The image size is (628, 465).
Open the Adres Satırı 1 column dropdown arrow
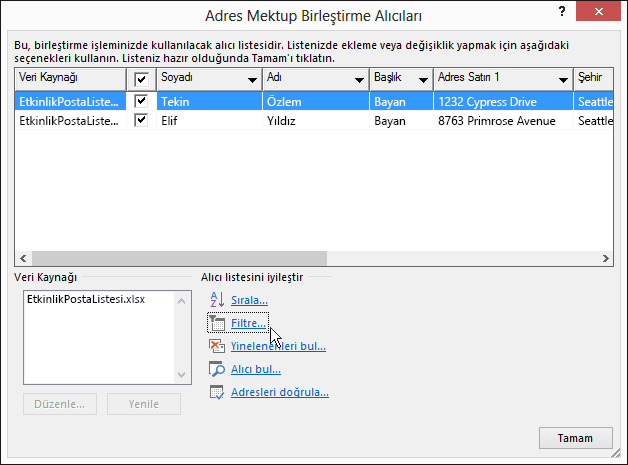pyautogui.click(x=564, y=80)
